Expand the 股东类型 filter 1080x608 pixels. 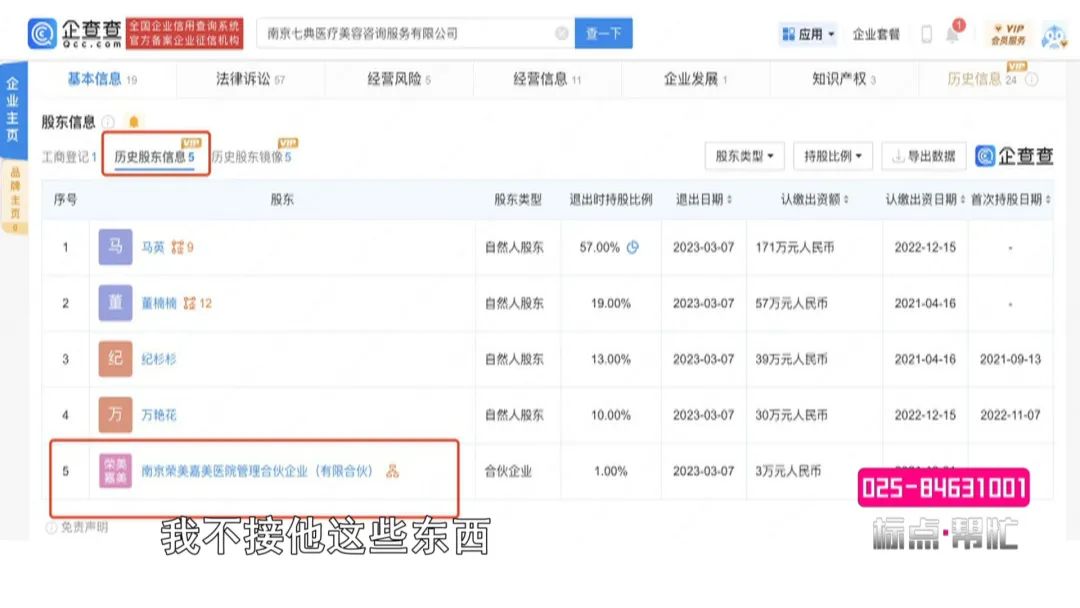(745, 156)
